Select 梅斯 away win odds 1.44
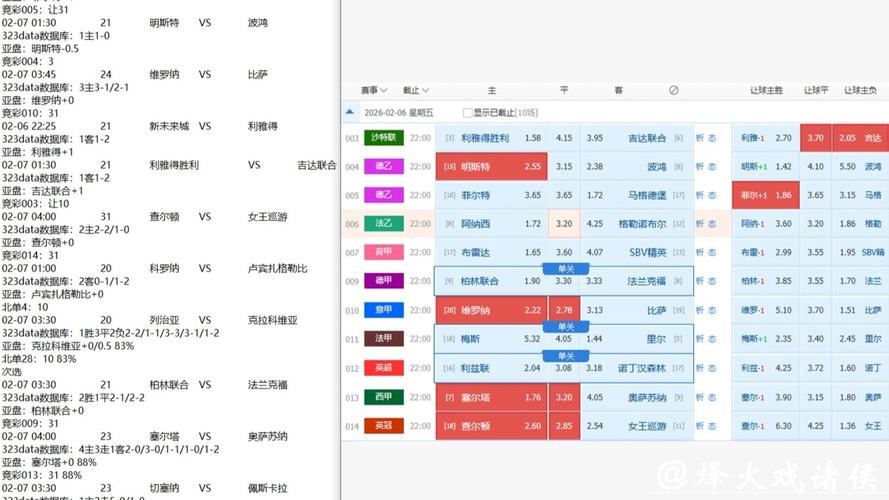The height and width of the screenshot is (500, 889). 595,339
